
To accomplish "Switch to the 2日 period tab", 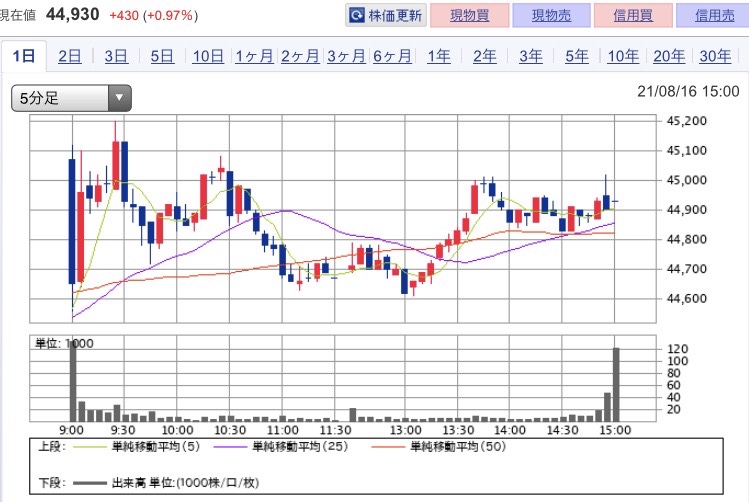I will [70, 56].
